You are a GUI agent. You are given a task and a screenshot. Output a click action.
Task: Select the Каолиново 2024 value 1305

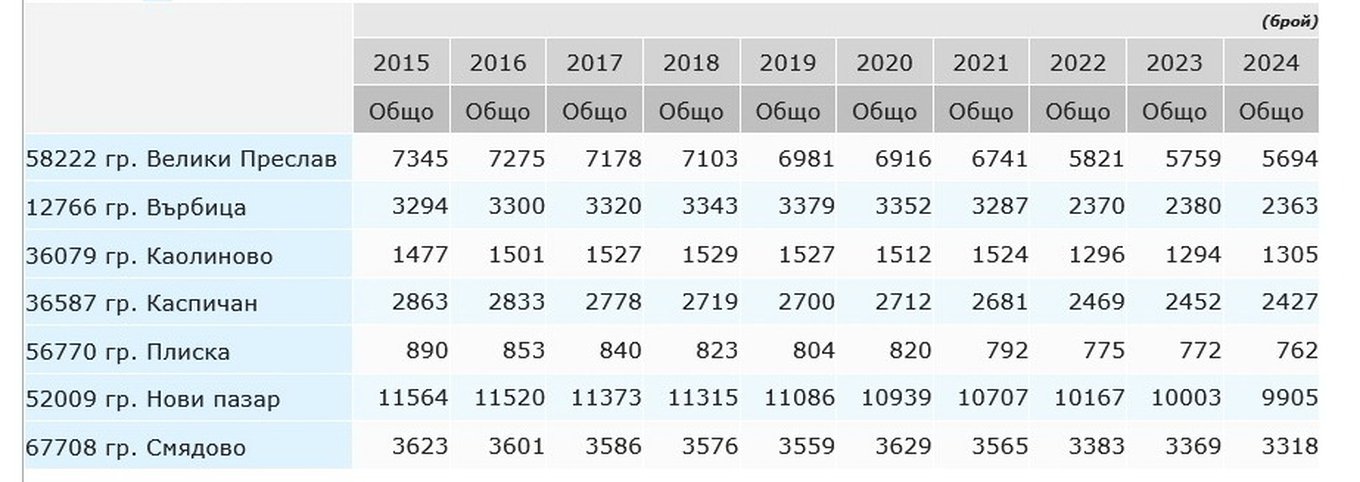(1290, 255)
